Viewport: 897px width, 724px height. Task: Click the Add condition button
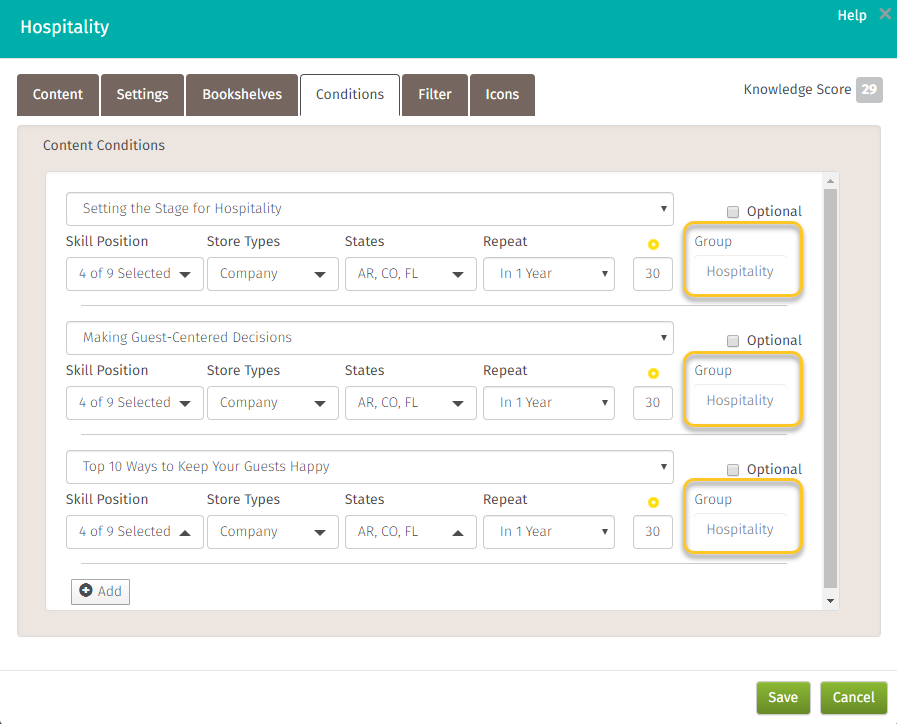pyautogui.click(x=101, y=592)
